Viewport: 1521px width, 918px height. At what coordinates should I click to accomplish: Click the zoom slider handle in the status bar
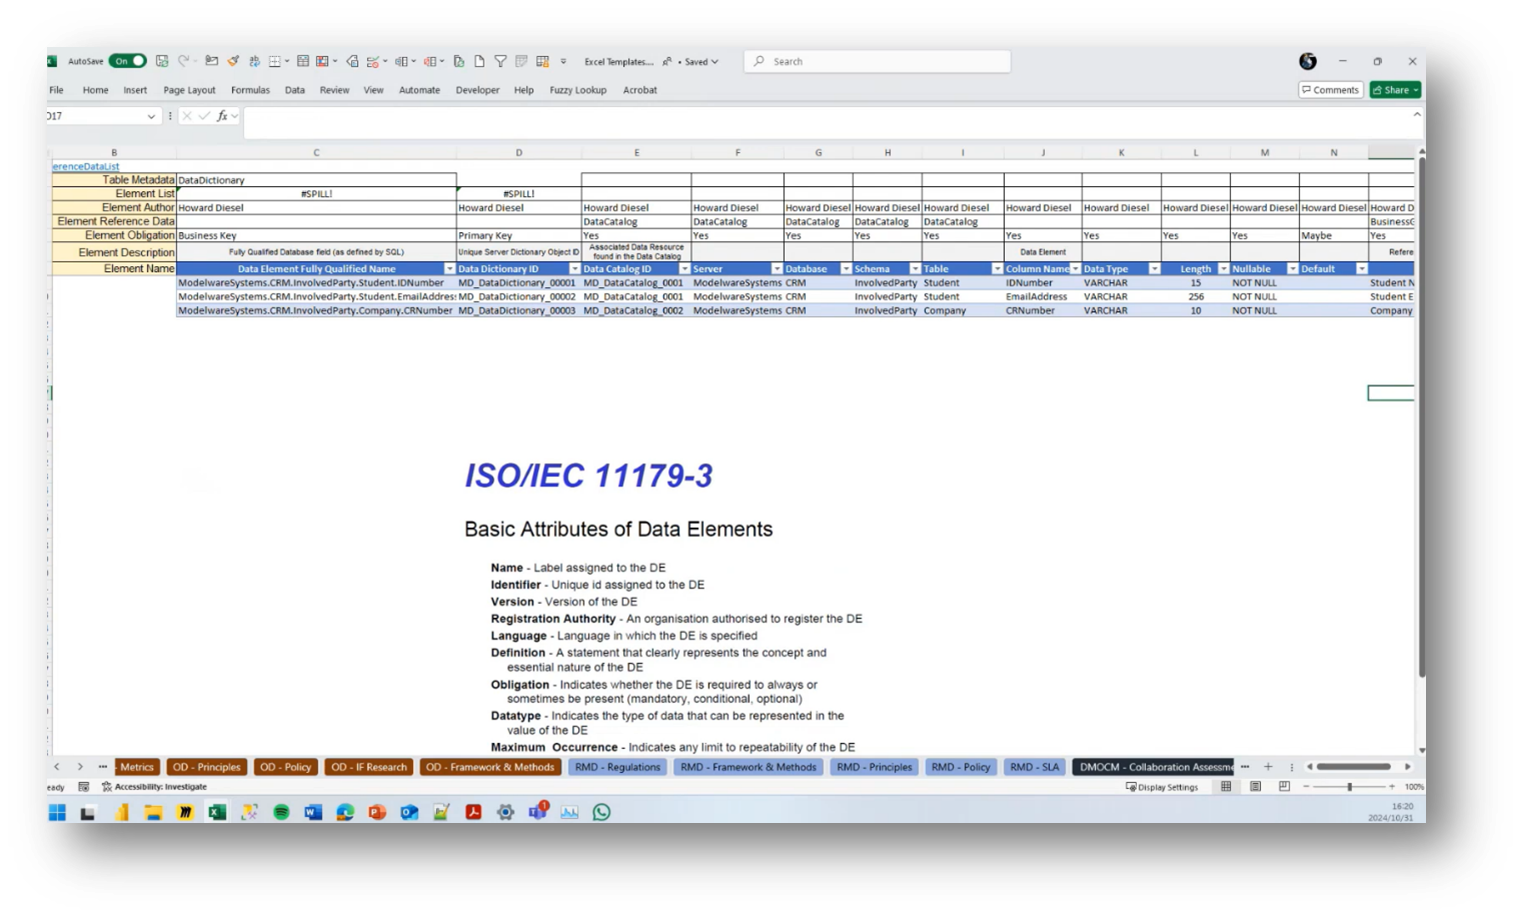click(1349, 787)
